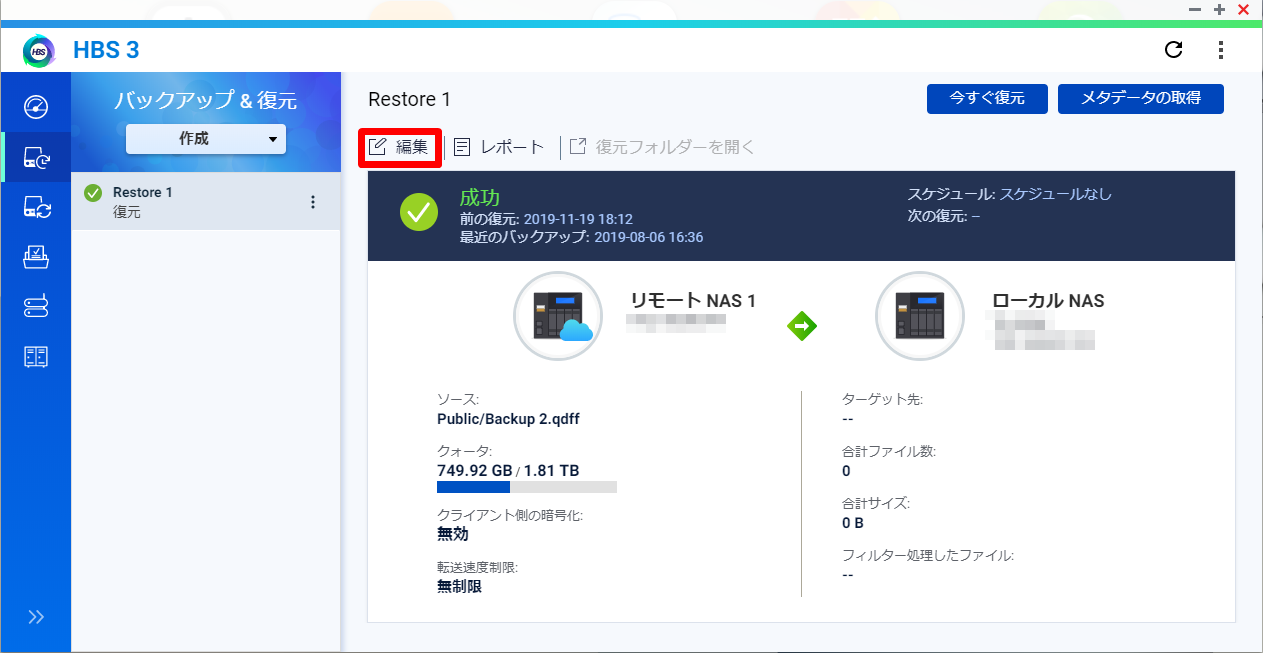Expand the sidebar with double-chevron icon
Image resolution: width=1263 pixels, height=653 pixels.
36,617
